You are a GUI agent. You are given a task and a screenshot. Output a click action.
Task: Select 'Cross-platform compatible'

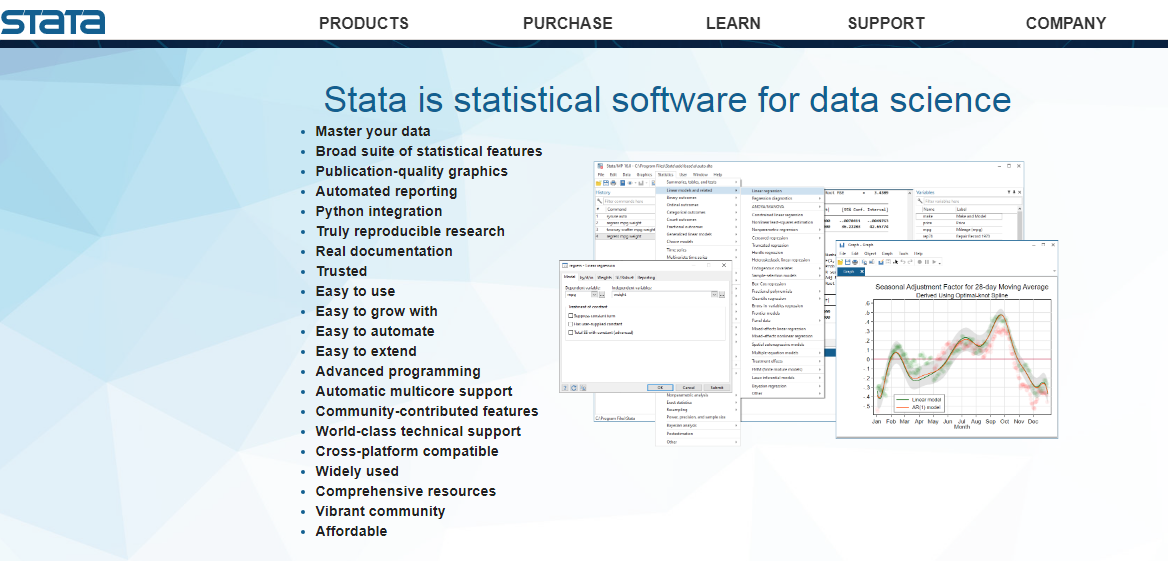(407, 451)
